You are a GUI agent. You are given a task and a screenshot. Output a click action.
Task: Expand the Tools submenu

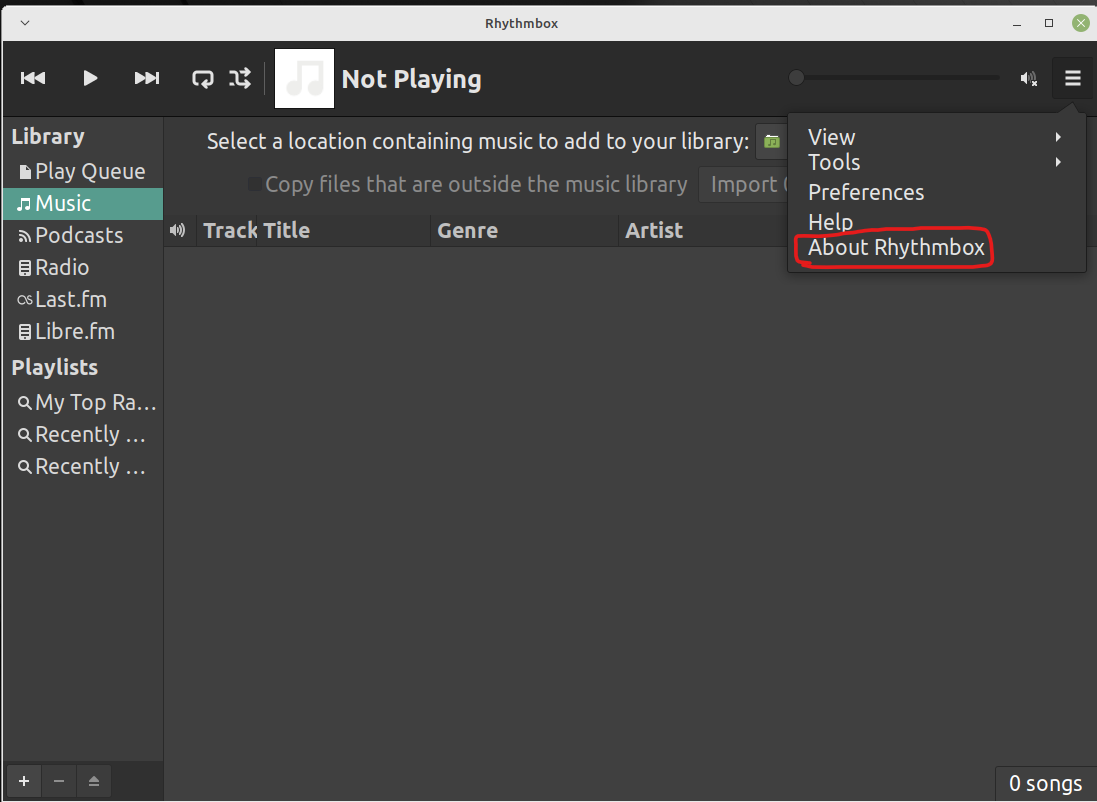(x=936, y=162)
